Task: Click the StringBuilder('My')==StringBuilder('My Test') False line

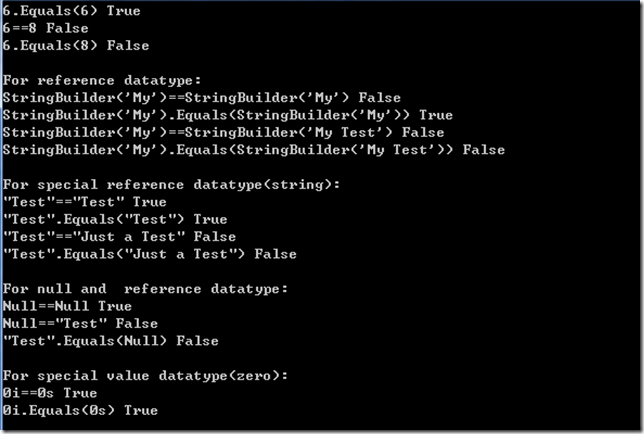Action: [x=223, y=133]
